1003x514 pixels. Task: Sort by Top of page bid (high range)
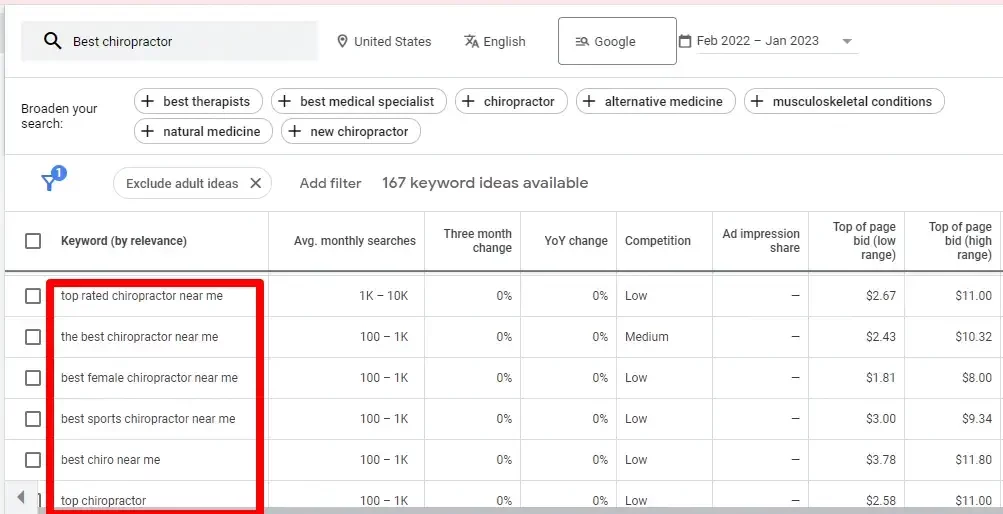point(960,241)
